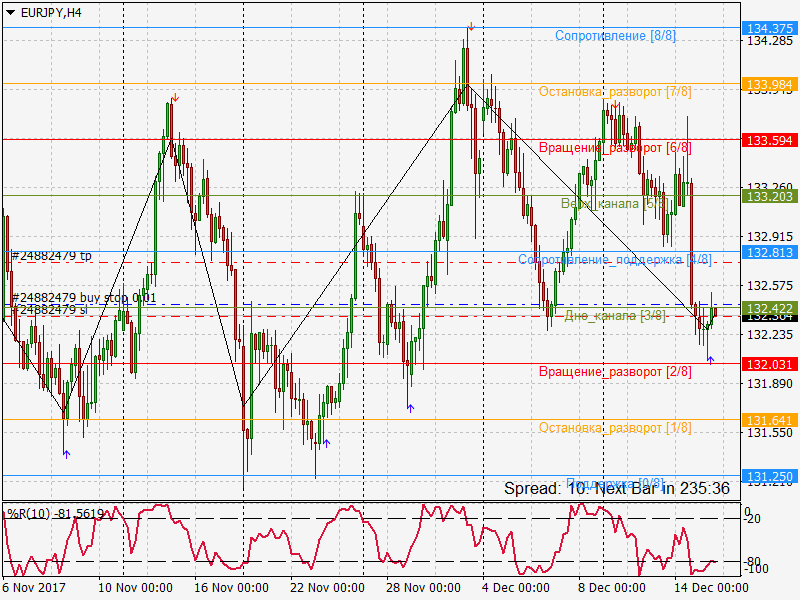This screenshot has height=600, width=800.
Task: Select the 134.375 price label
Action: pos(770,28)
